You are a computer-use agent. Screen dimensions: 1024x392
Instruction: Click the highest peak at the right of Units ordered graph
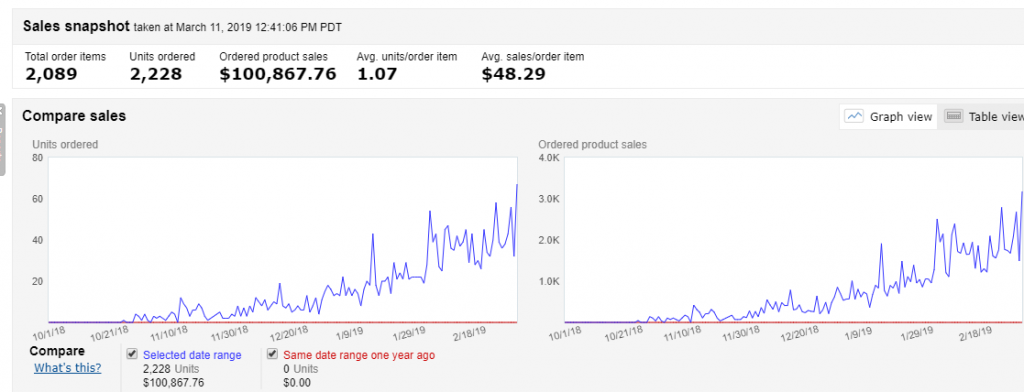[517, 185]
